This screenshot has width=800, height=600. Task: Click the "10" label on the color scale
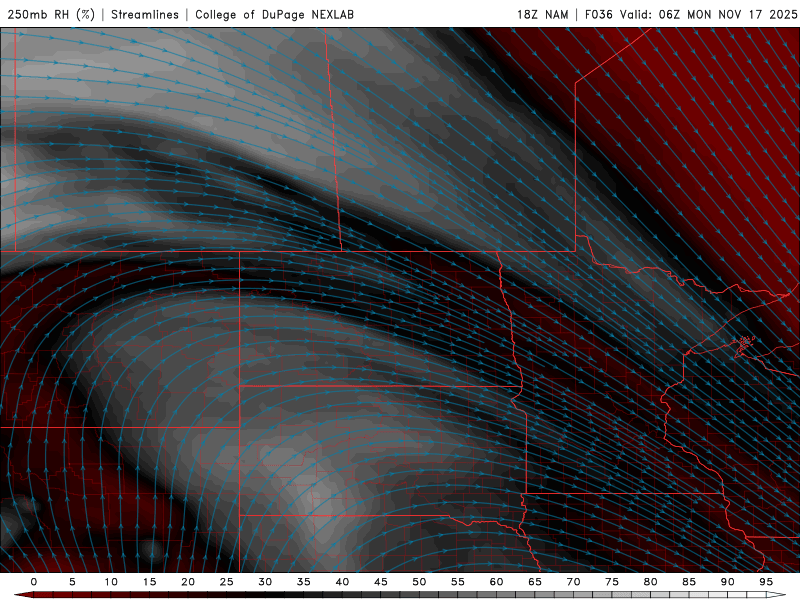[x=111, y=582]
